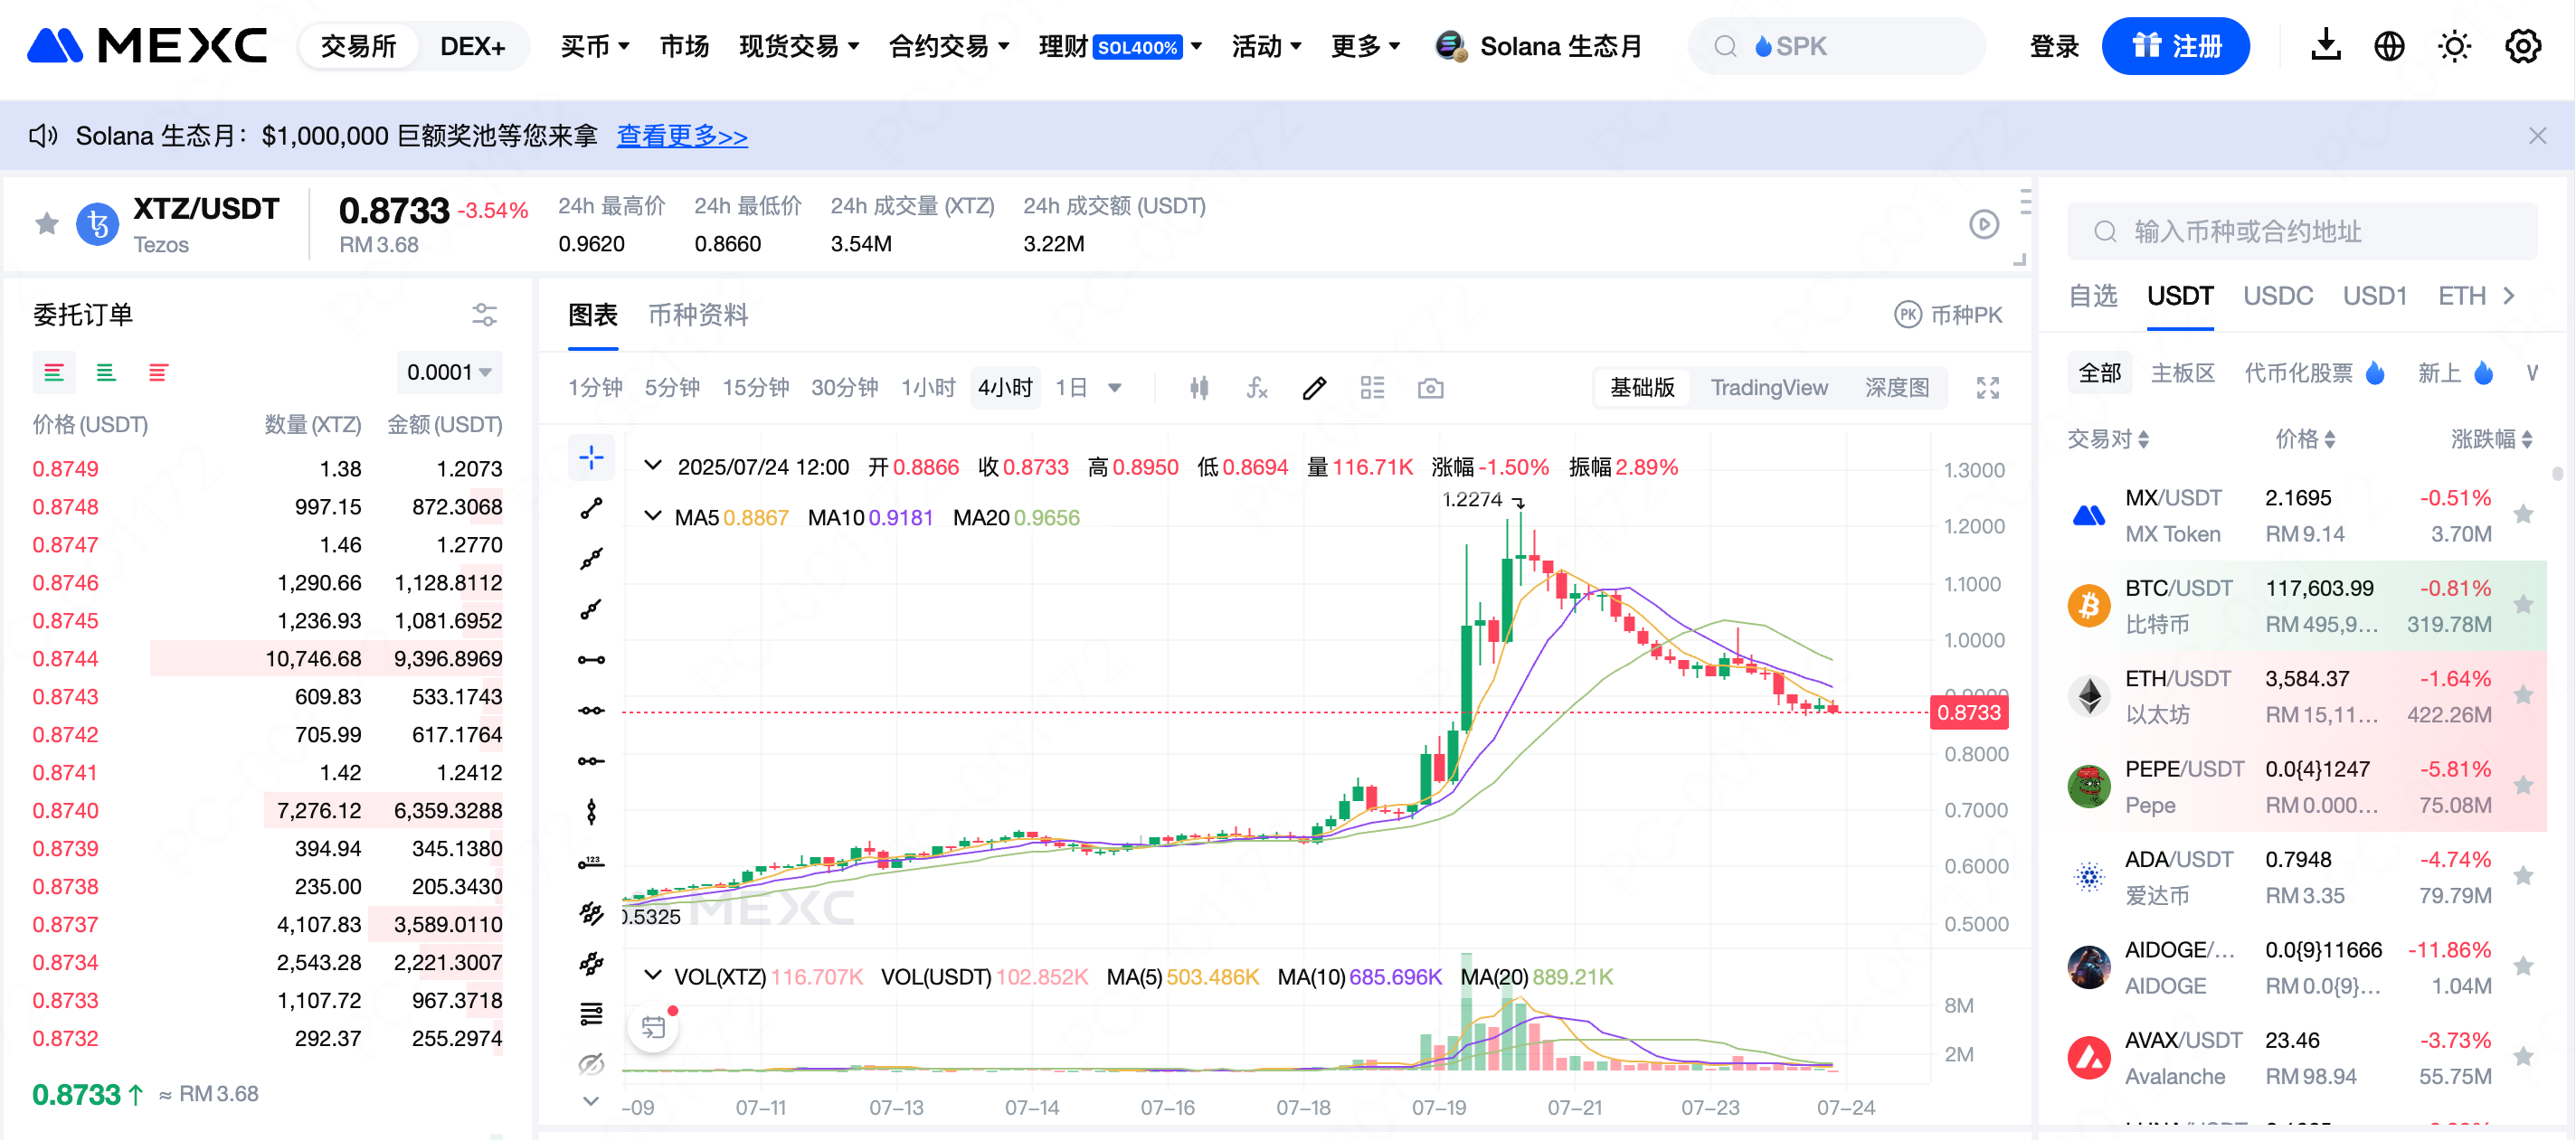Viewport: 2576px width, 1141px height.
Task: Open indicators fx icon
Action: click(x=1257, y=388)
